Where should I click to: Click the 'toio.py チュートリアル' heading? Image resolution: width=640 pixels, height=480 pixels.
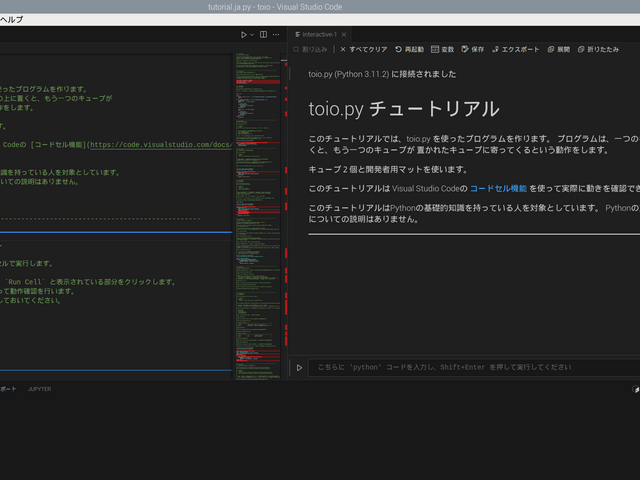click(x=404, y=109)
